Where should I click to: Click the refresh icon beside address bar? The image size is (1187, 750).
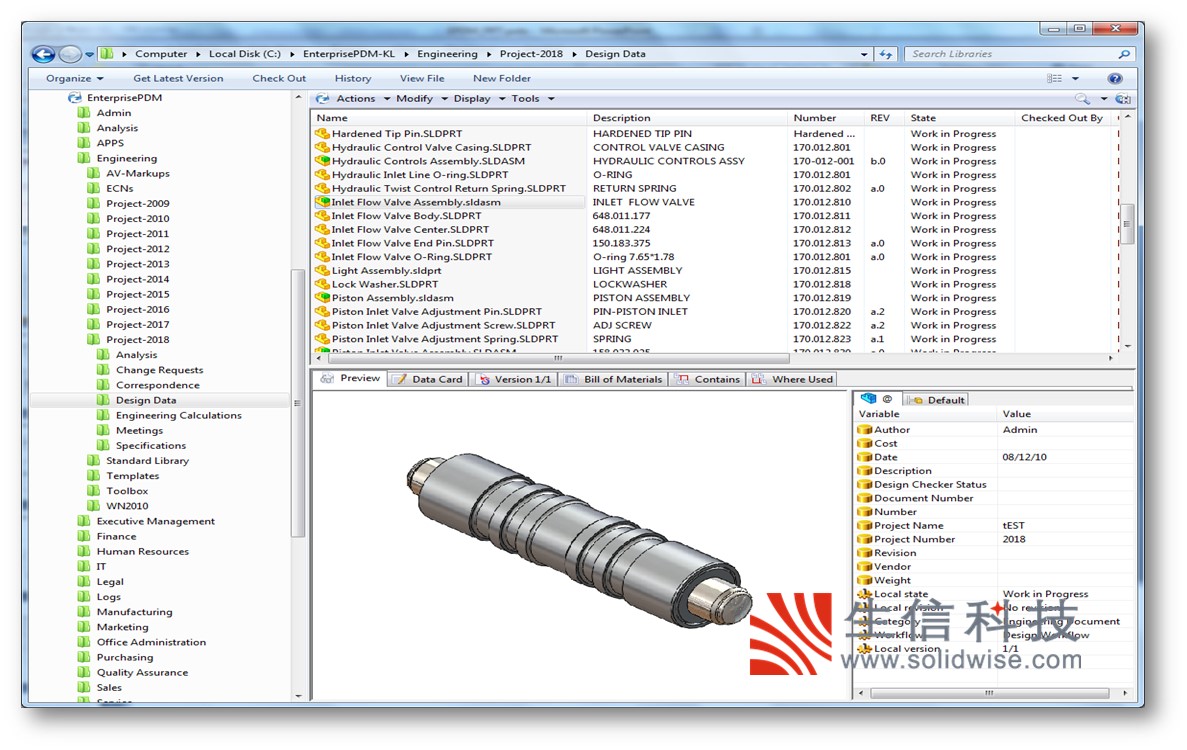pos(886,54)
